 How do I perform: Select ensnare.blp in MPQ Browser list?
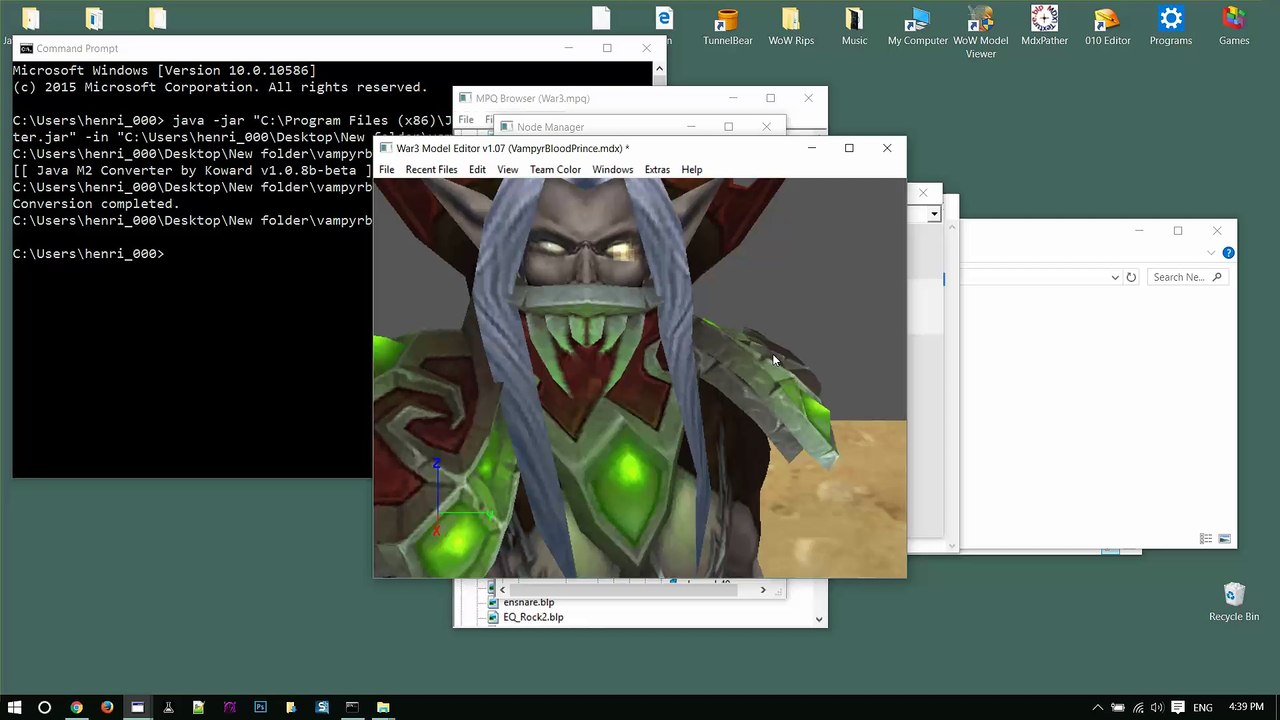tap(528, 602)
